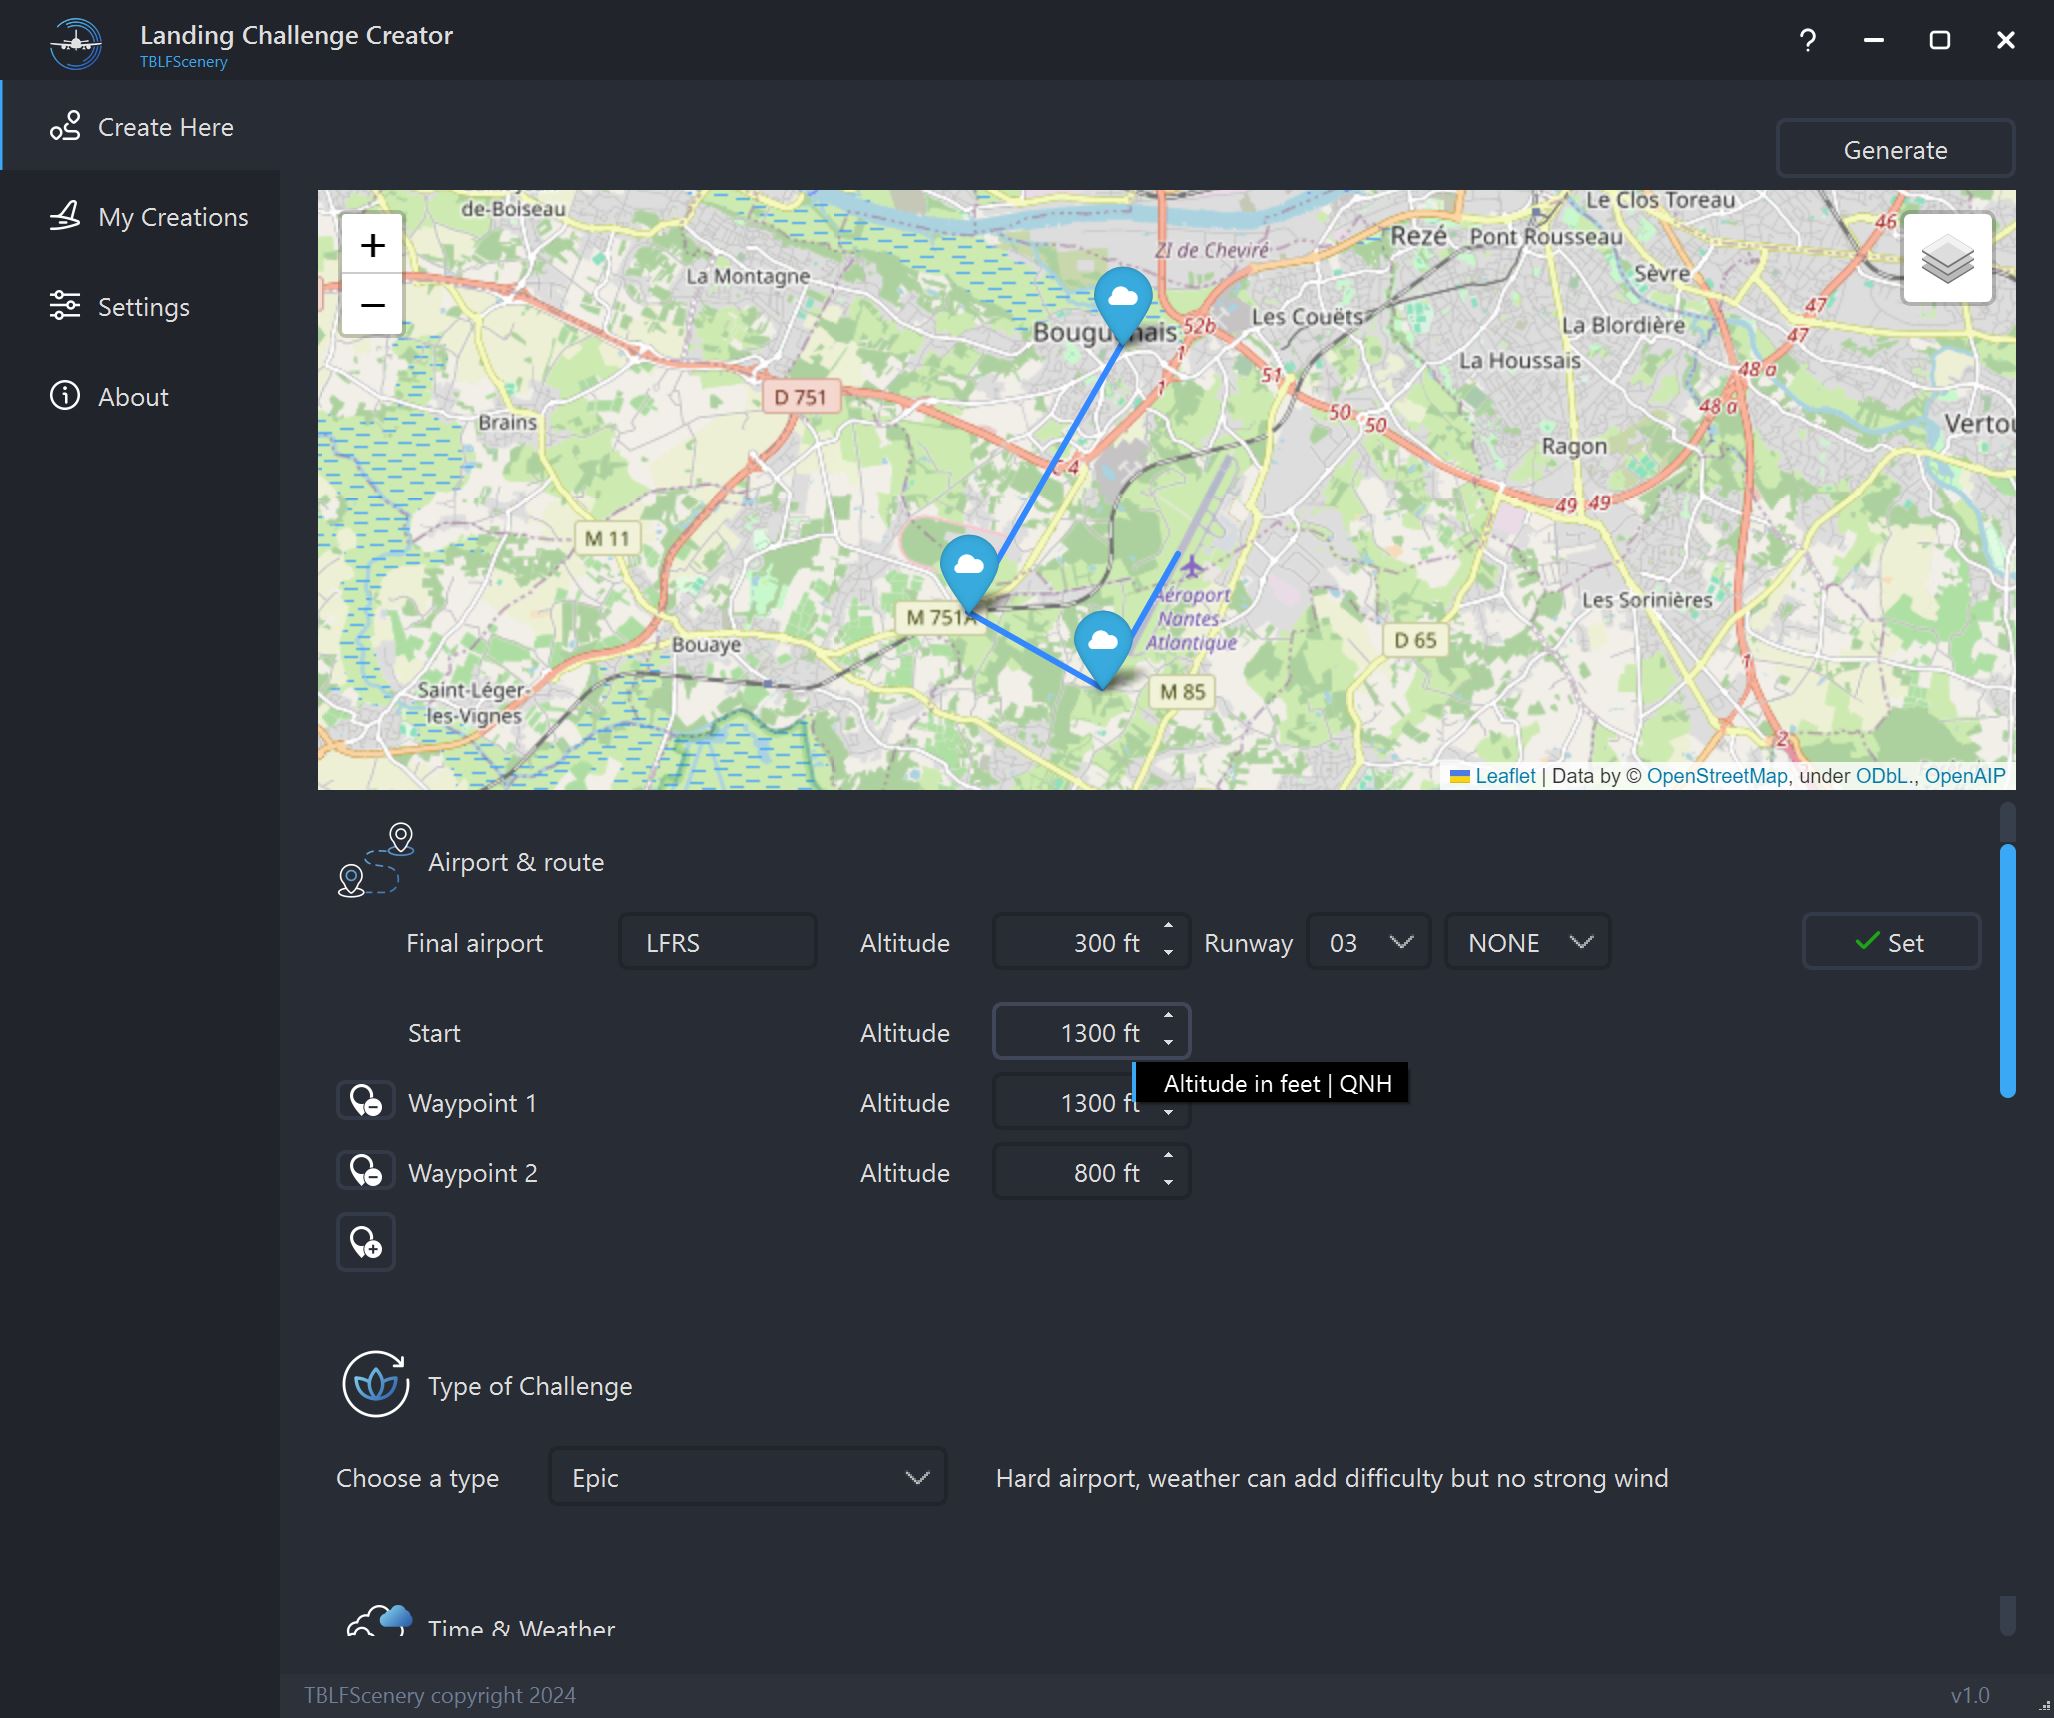Viewport: 2054px width, 1718px height.
Task: Add a new waypoint with plus pin
Action: click(x=366, y=1242)
